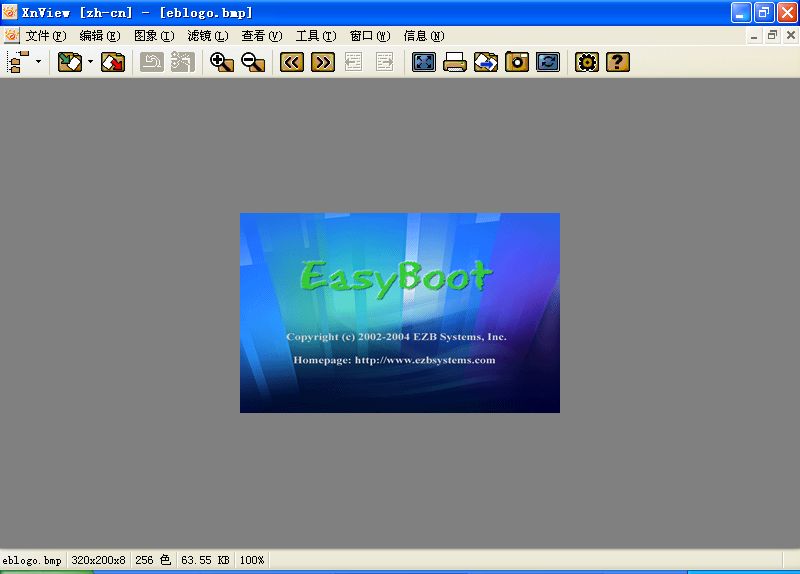The height and width of the screenshot is (574, 800).
Task: Expand the Open file recent-list arrow
Action: coord(90,62)
